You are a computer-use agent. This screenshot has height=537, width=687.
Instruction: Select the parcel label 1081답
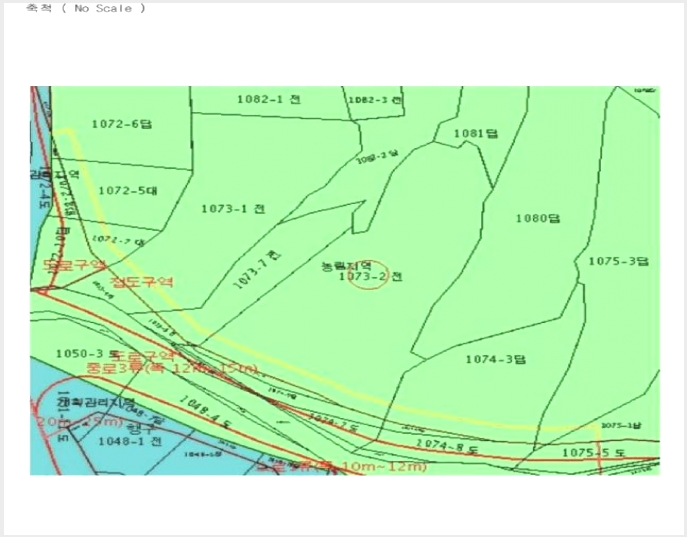476,133
